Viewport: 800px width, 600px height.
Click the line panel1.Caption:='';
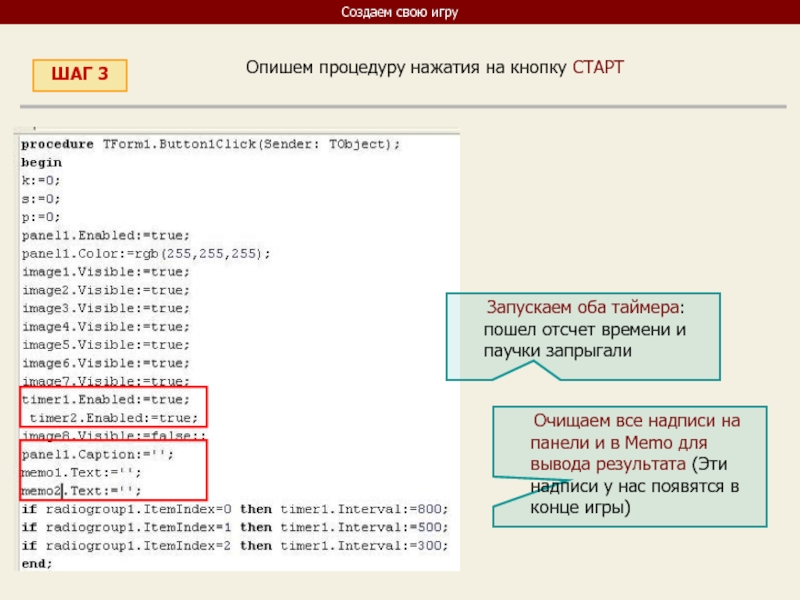[x=97, y=455]
